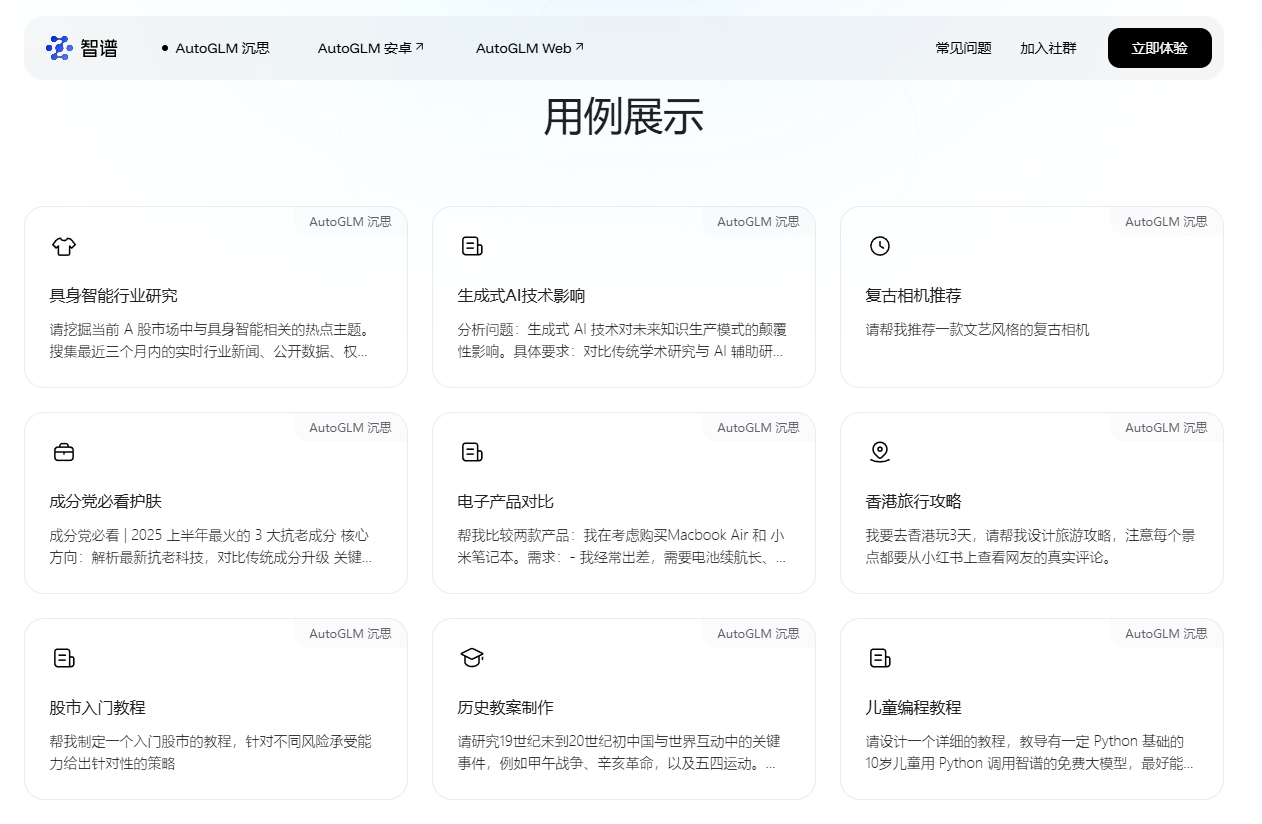The height and width of the screenshot is (824, 1262).
Task: Click the document icon on 电子产品对比 card
Action: click(x=472, y=452)
